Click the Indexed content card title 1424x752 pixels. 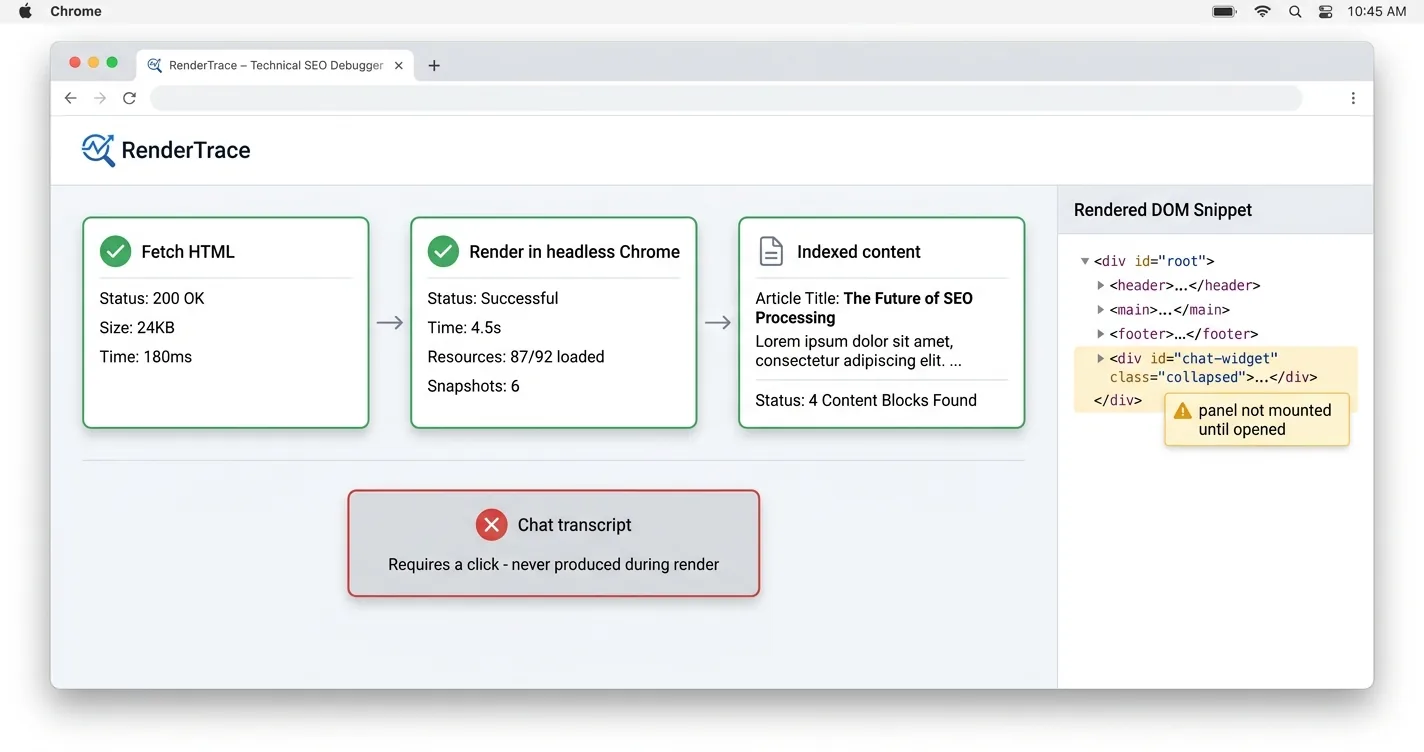[x=859, y=252]
